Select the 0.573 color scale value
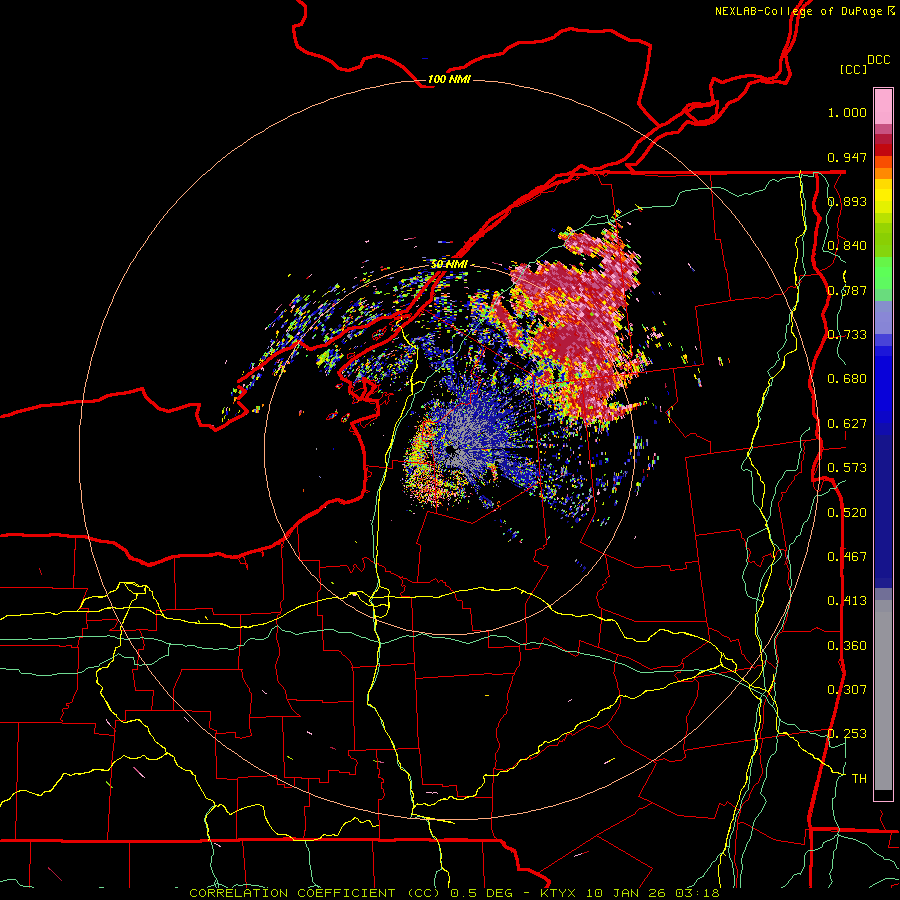Screen dimensions: 900x900 pos(847,468)
